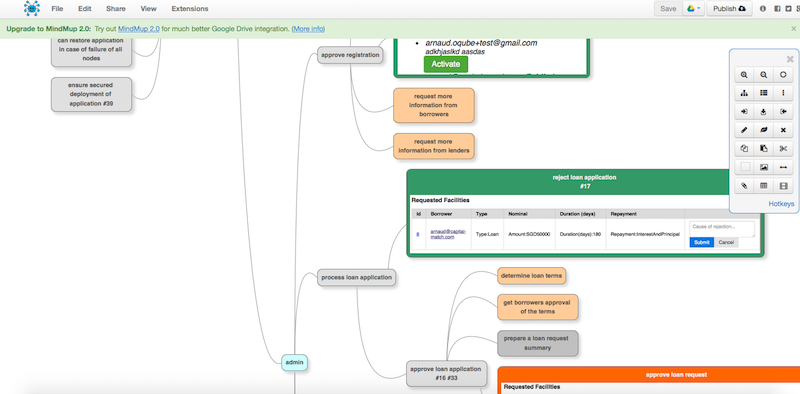The width and height of the screenshot is (800, 394).
Task: Click the paste clipboard icon
Action: pos(763,149)
